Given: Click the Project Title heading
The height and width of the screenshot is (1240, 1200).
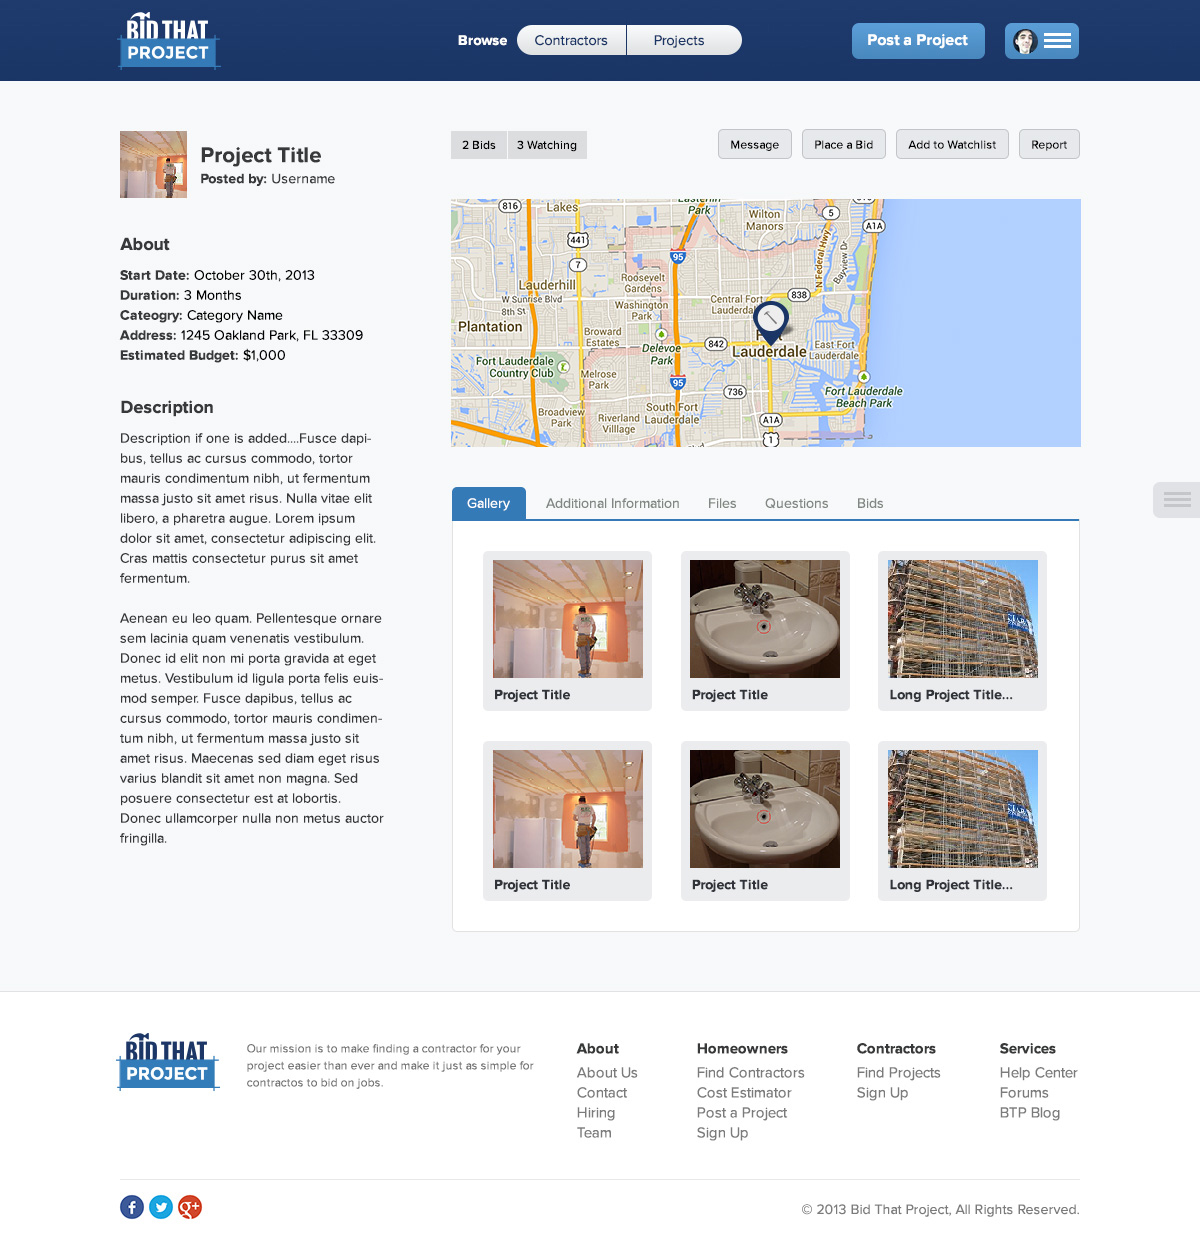Looking at the screenshot, I should coord(261,155).
